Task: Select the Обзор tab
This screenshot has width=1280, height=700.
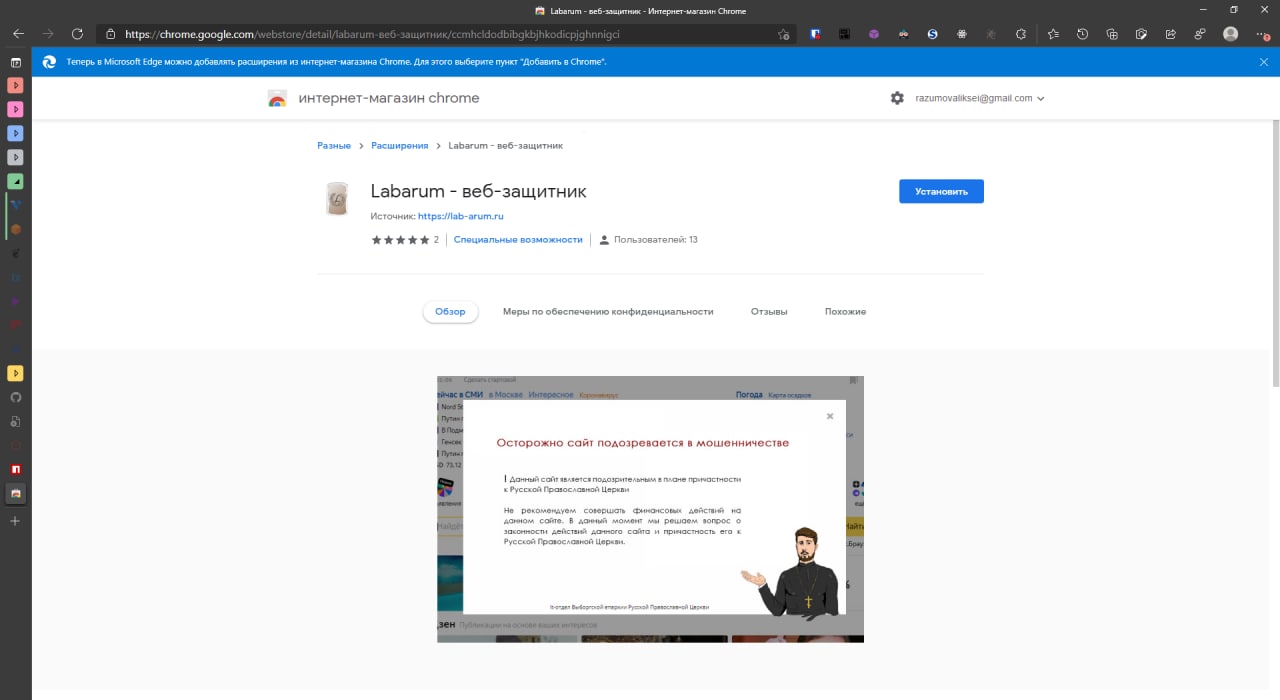Action: pos(450,311)
